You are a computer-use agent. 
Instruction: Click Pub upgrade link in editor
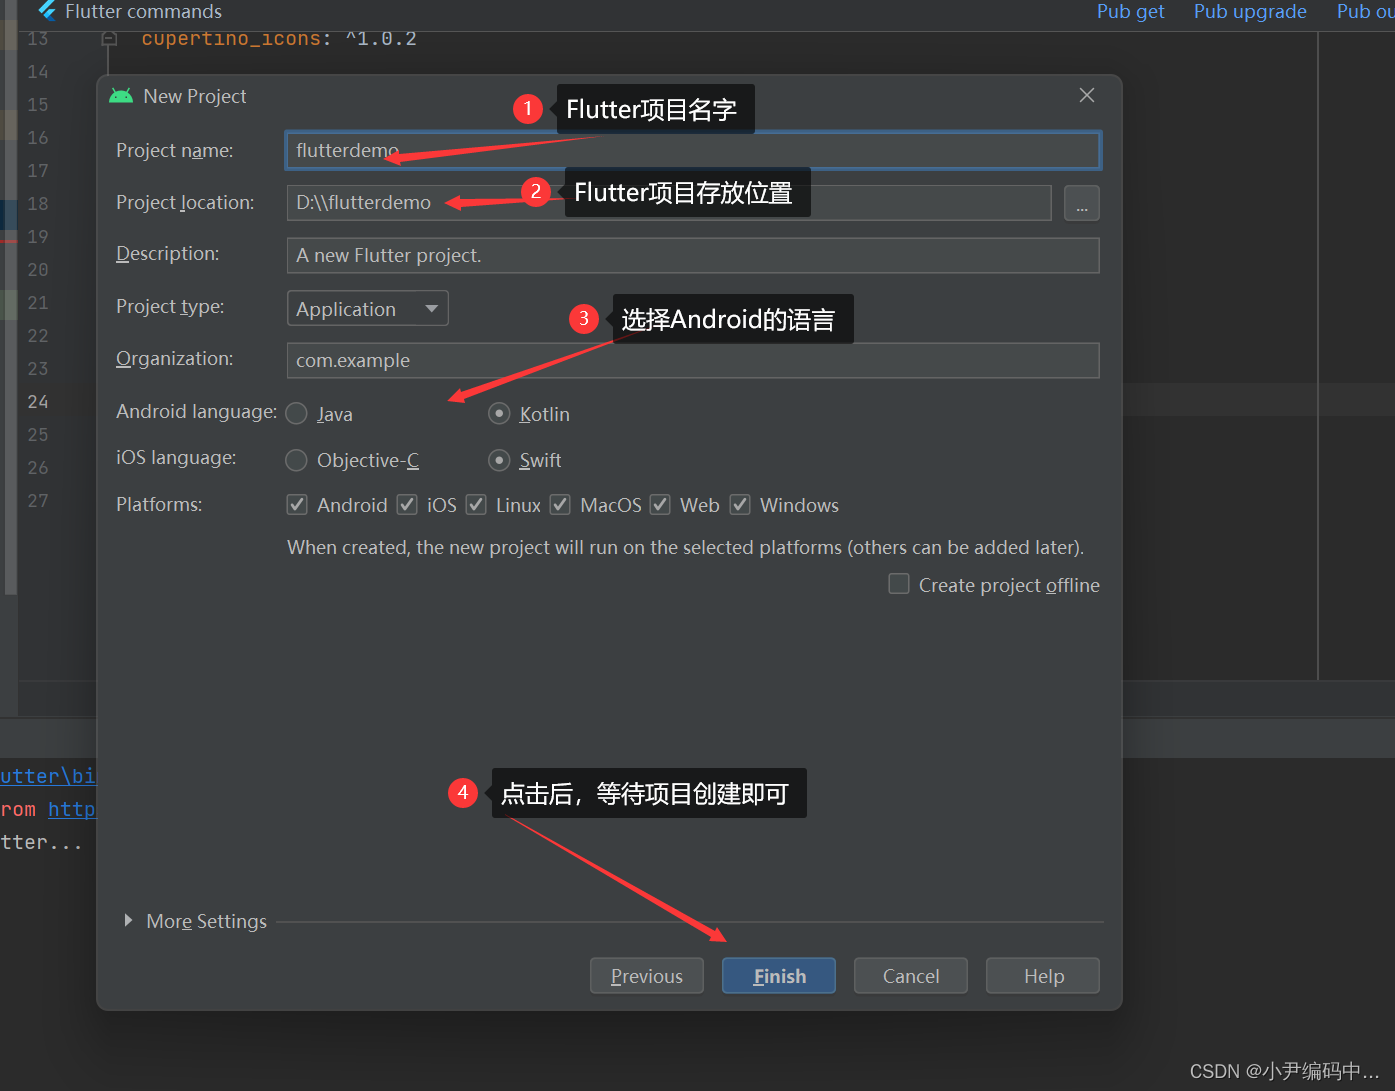coord(1250,11)
